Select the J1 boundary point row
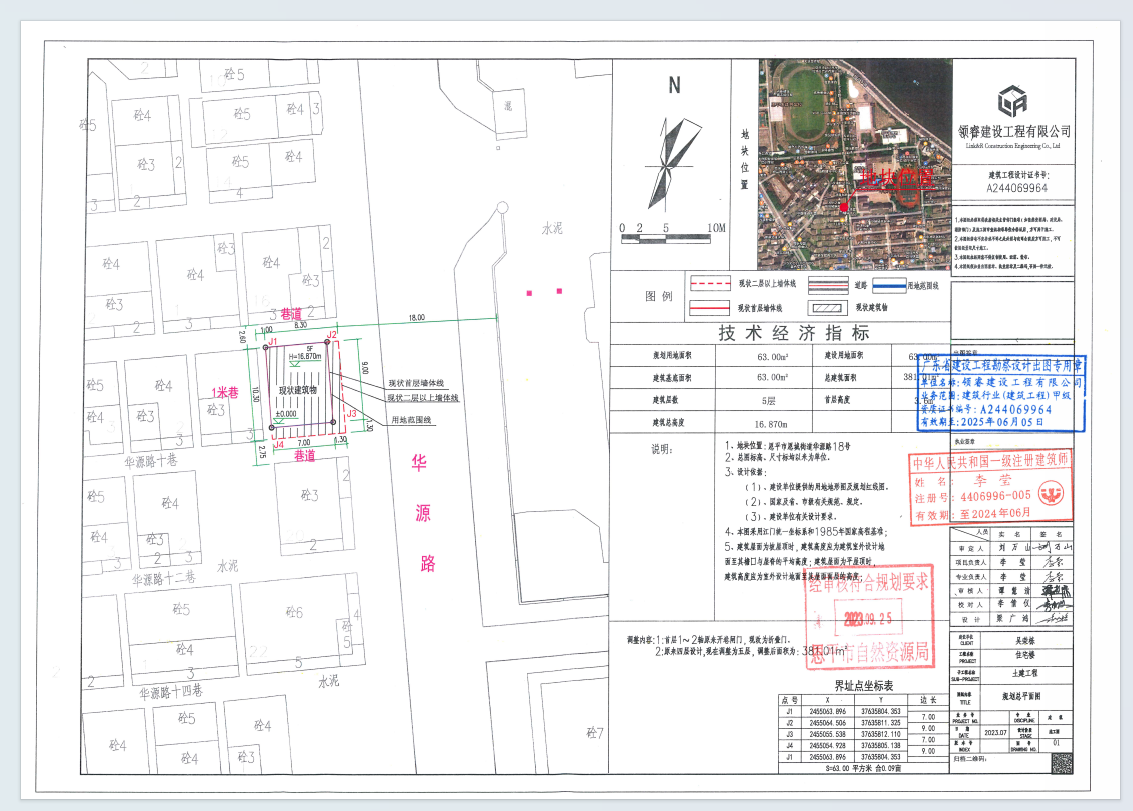This screenshot has width=1133, height=811. pos(788,710)
